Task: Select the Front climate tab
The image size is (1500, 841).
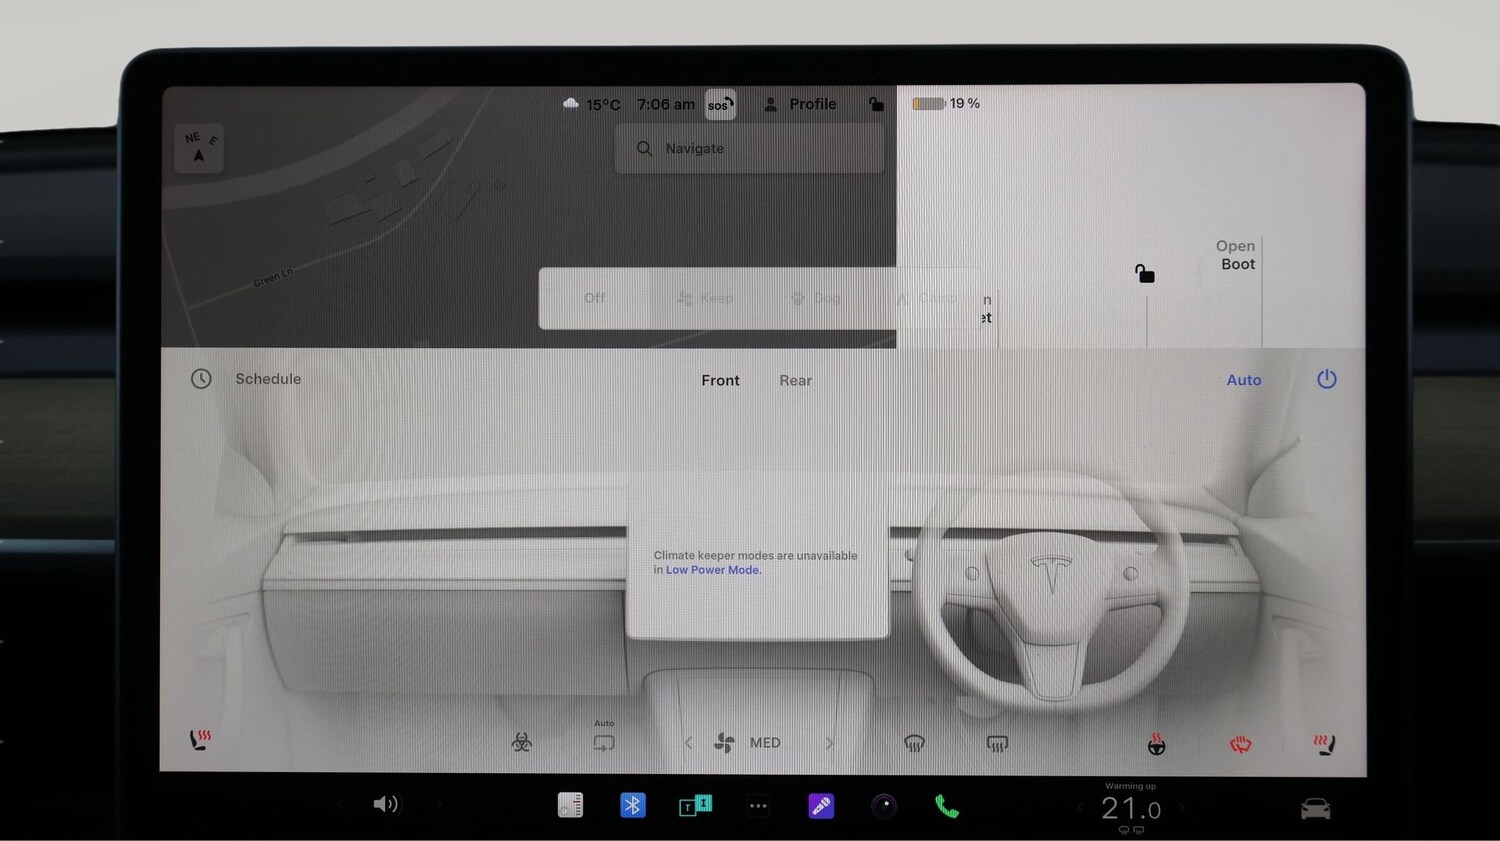Action: [720, 380]
